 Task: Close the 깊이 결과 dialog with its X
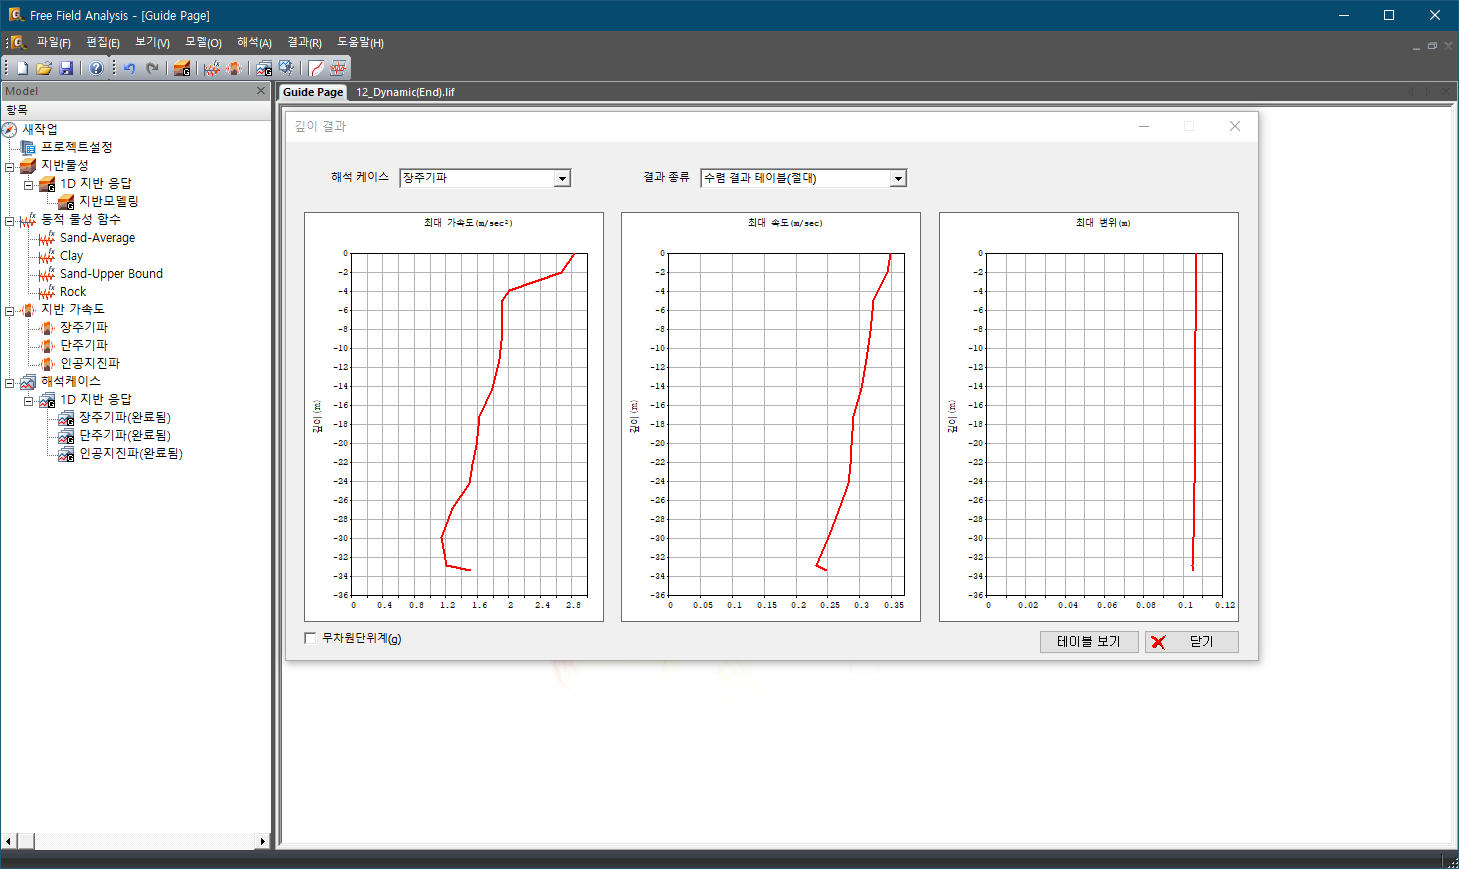(x=1235, y=126)
